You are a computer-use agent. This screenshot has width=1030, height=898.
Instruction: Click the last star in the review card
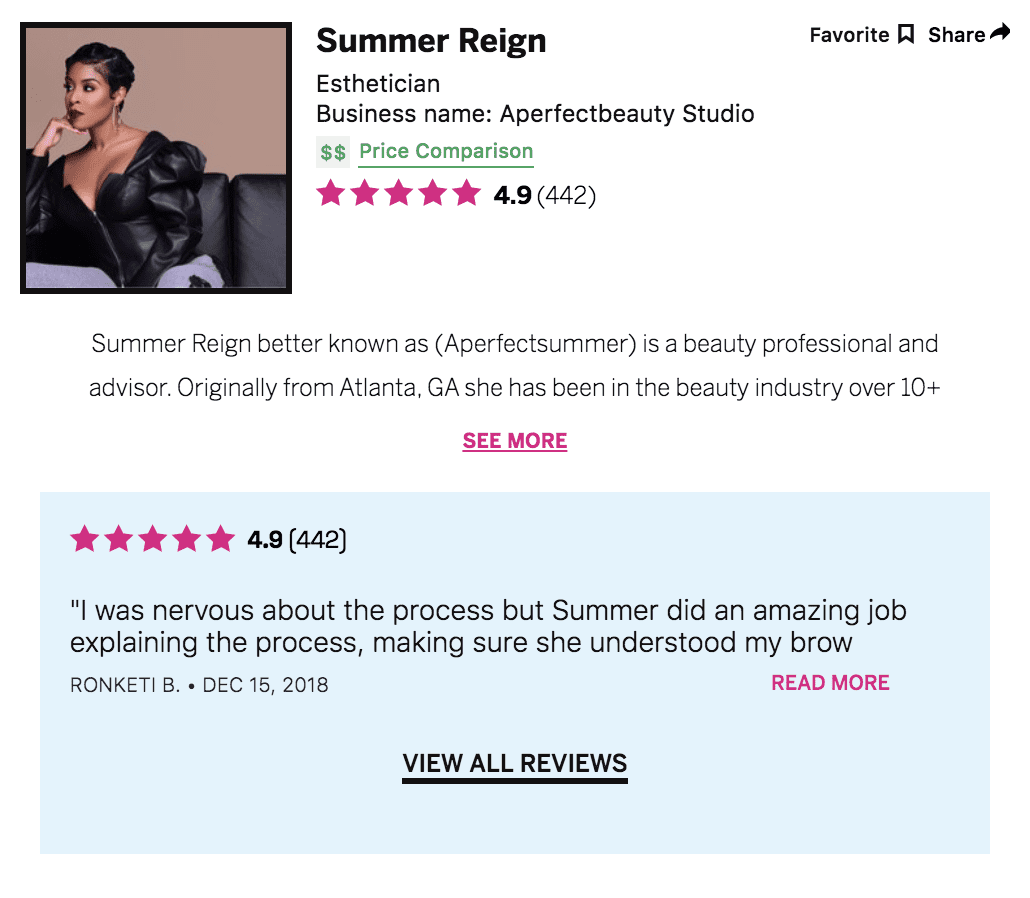(x=220, y=540)
